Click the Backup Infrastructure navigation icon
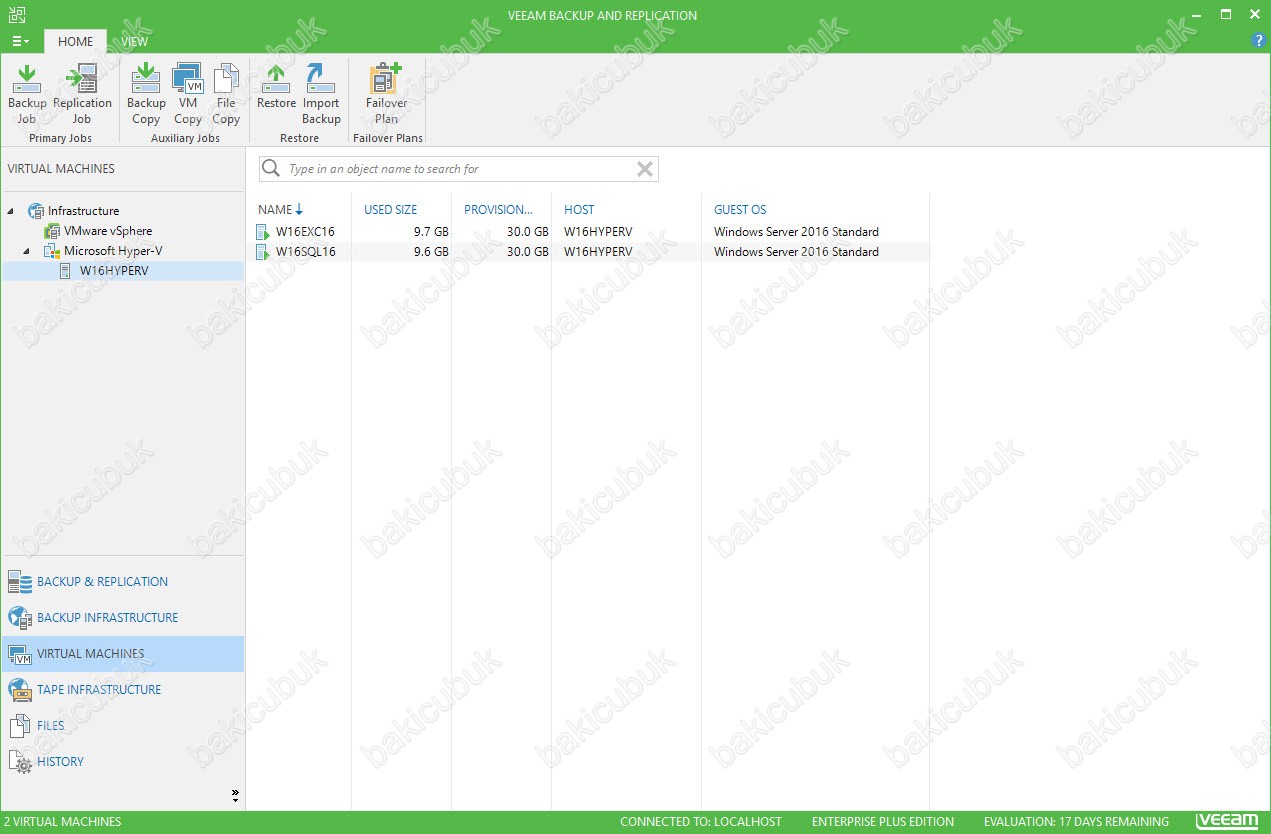Viewport: 1271px width, 834px height. tap(20, 618)
